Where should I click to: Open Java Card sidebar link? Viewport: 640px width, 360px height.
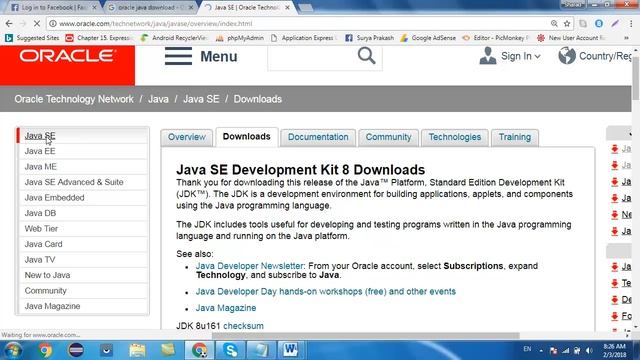(x=43, y=244)
